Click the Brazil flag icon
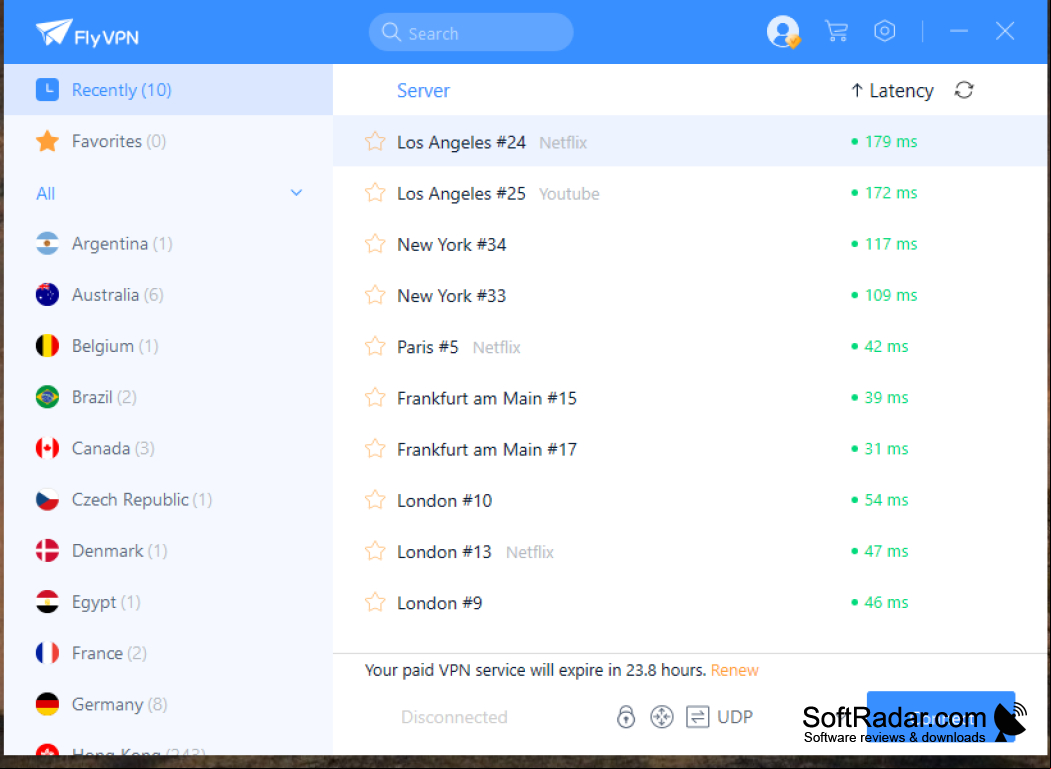 (x=48, y=397)
